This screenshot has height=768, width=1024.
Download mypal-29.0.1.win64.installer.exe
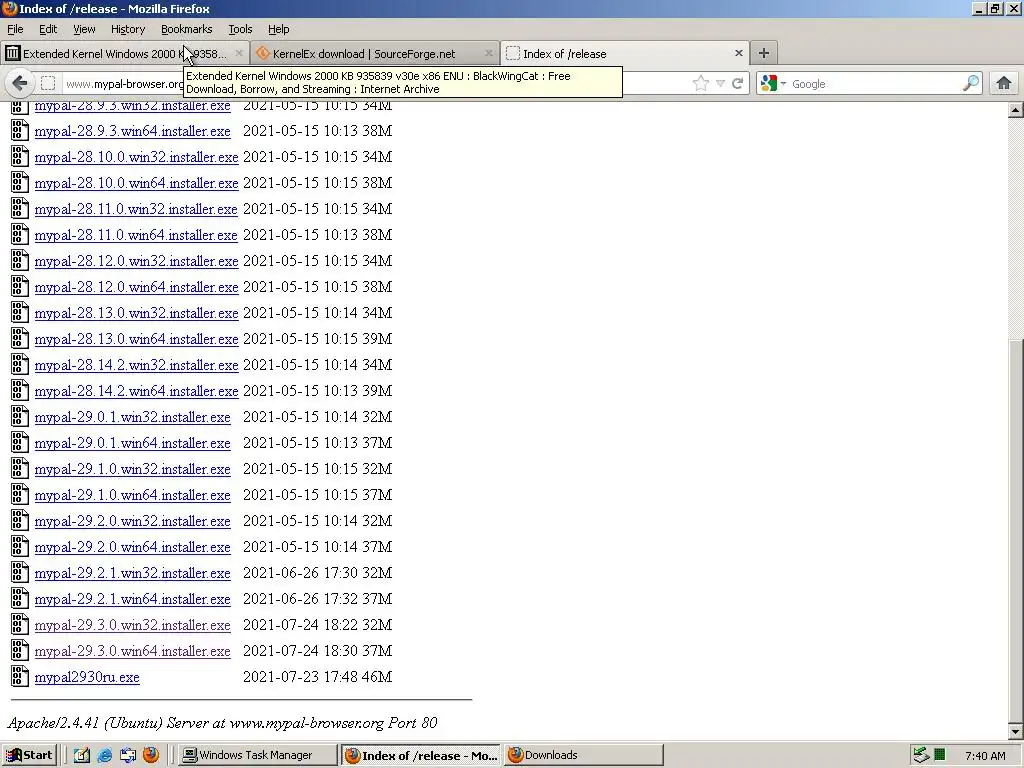click(133, 443)
